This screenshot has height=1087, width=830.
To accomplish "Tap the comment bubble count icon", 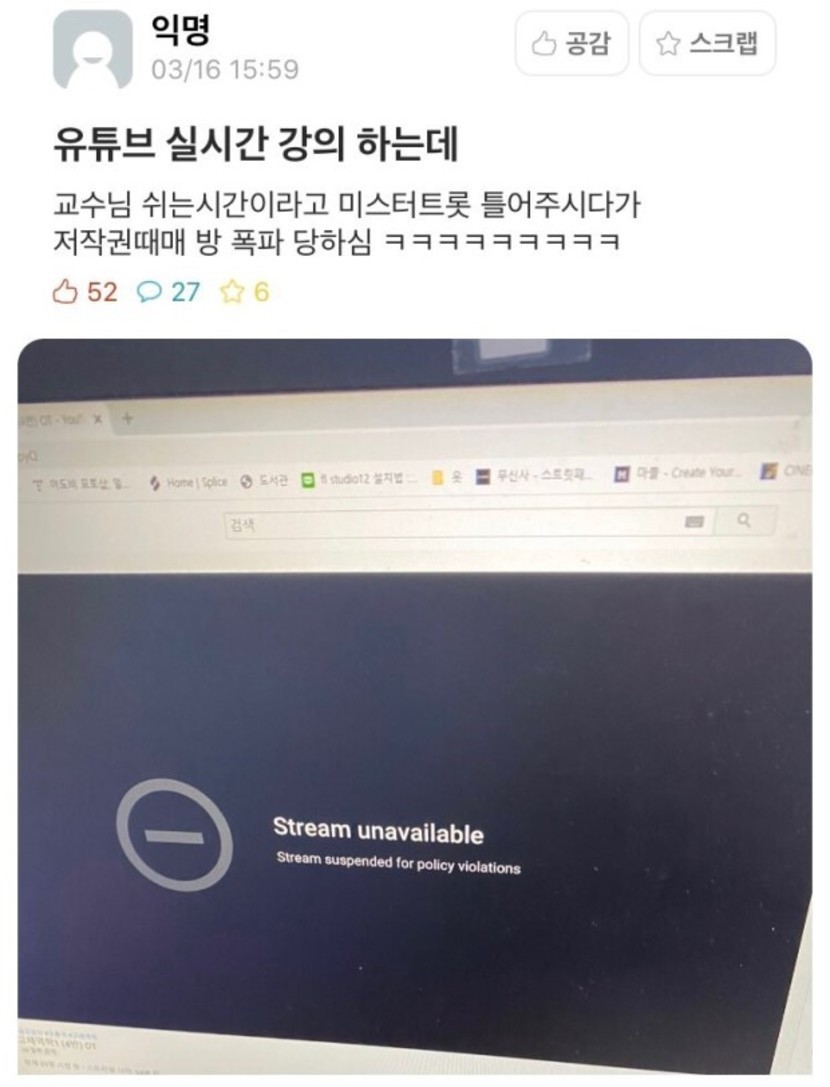I will coord(148,292).
